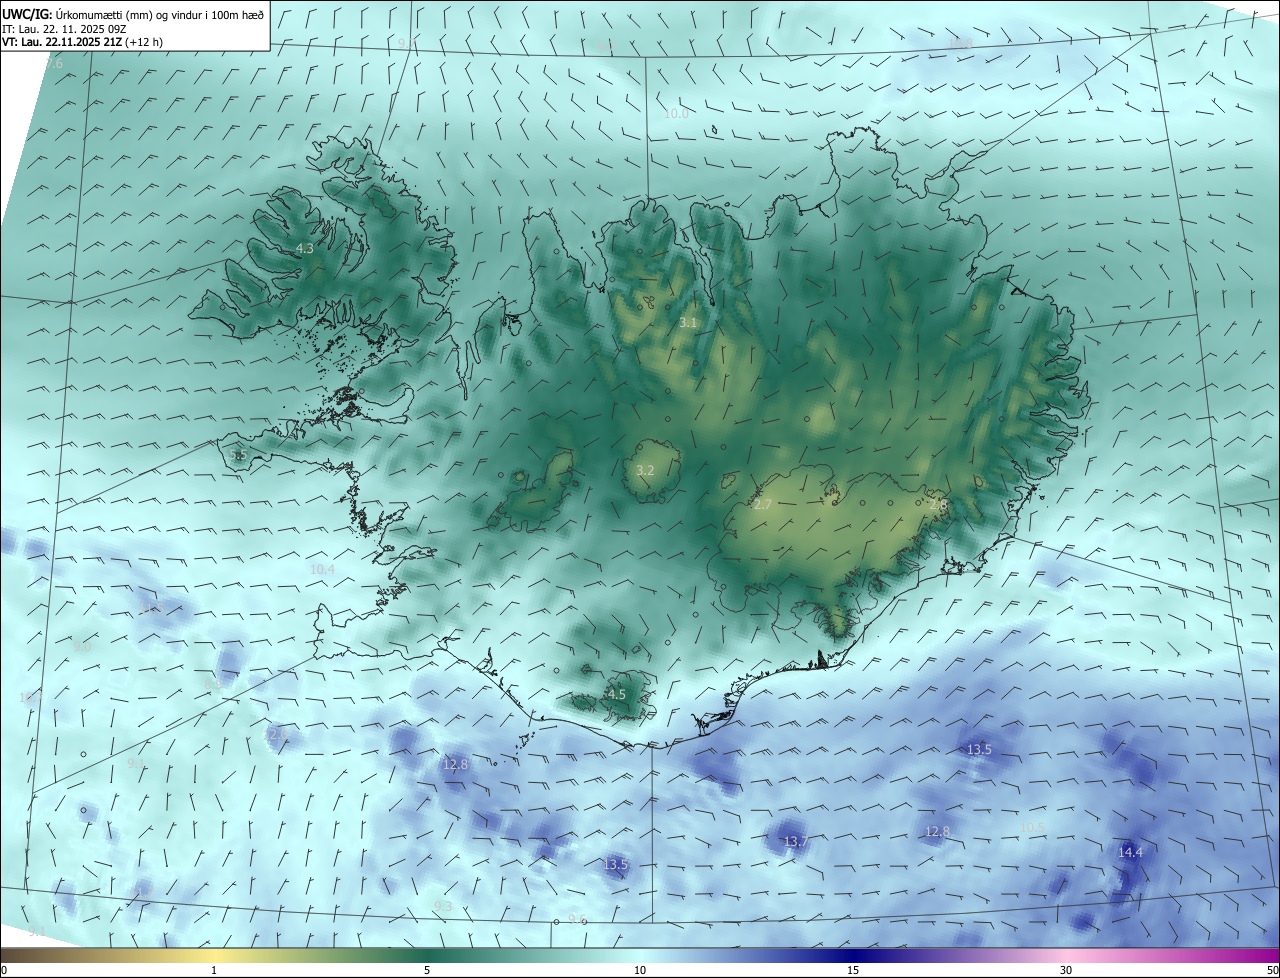This screenshot has height=978, width=1280.
Task: Click the 14.4 value in the southeast sea
Action: pos(1131,852)
